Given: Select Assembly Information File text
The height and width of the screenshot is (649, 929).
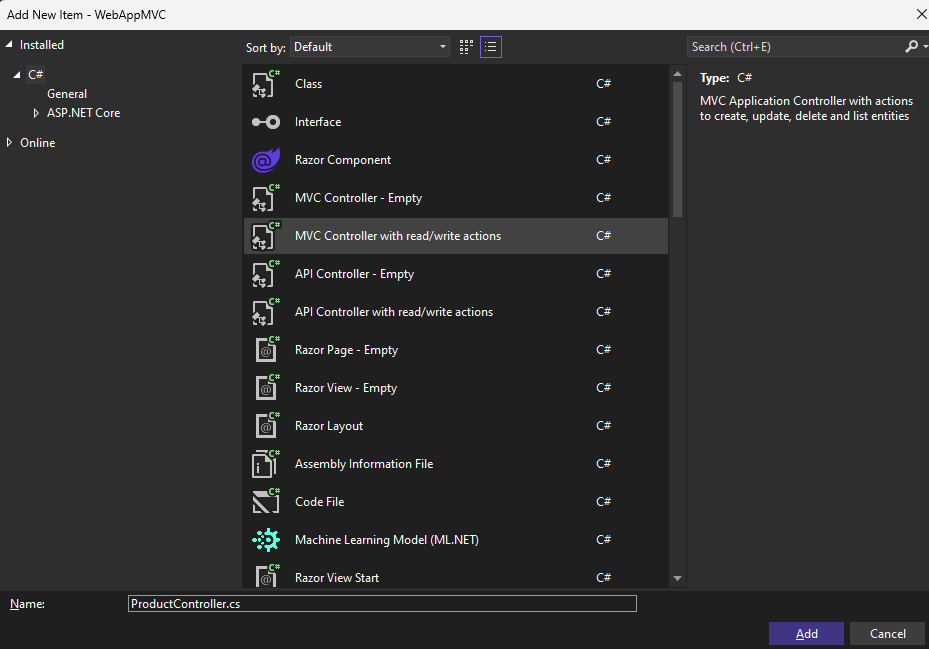Looking at the screenshot, I should point(364,463).
